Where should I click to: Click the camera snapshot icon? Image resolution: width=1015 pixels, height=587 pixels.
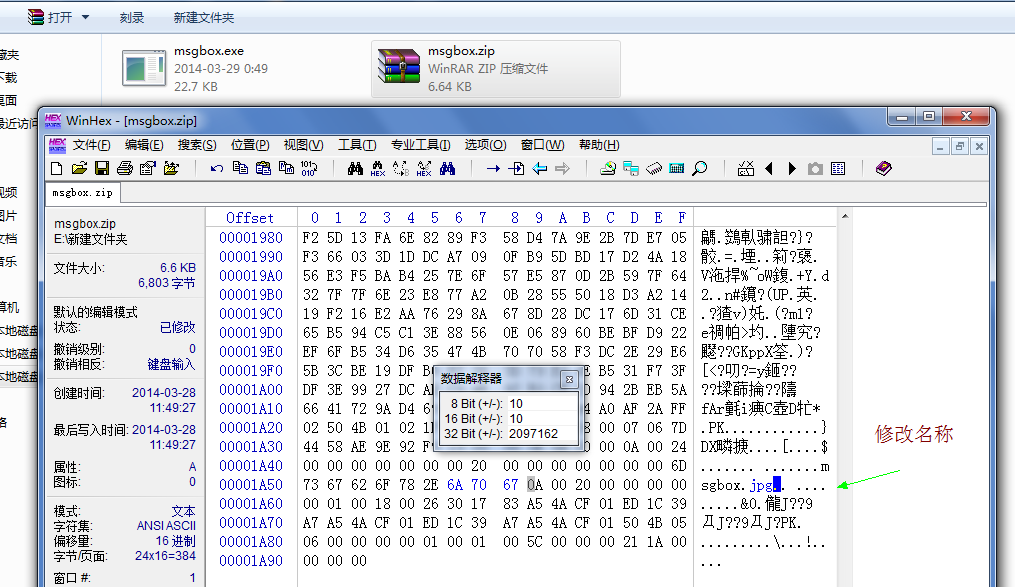[815, 169]
